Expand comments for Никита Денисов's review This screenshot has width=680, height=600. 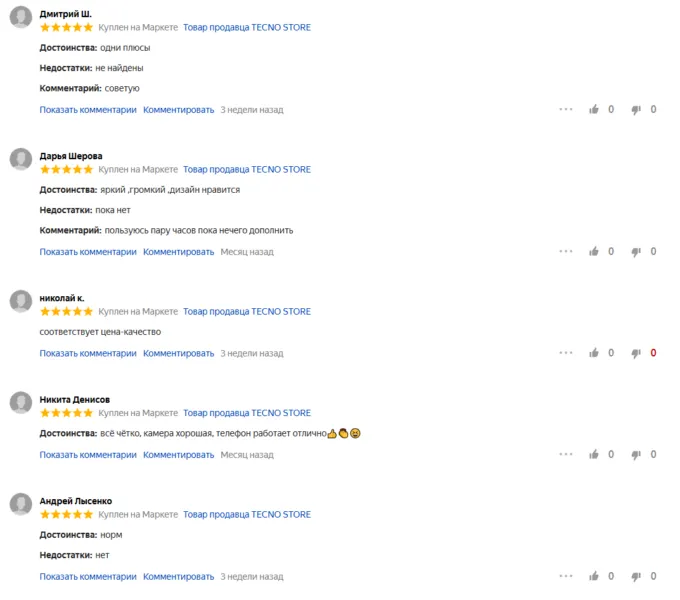(x=88, y=455)
